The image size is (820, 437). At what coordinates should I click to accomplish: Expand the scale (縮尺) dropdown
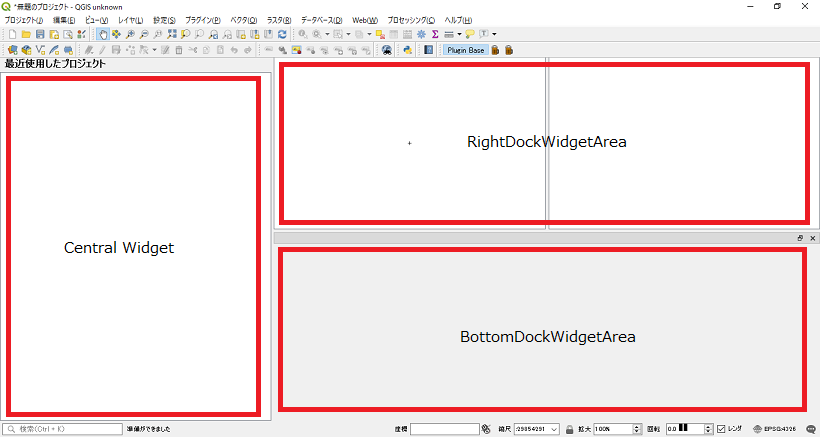pos(554,429)
